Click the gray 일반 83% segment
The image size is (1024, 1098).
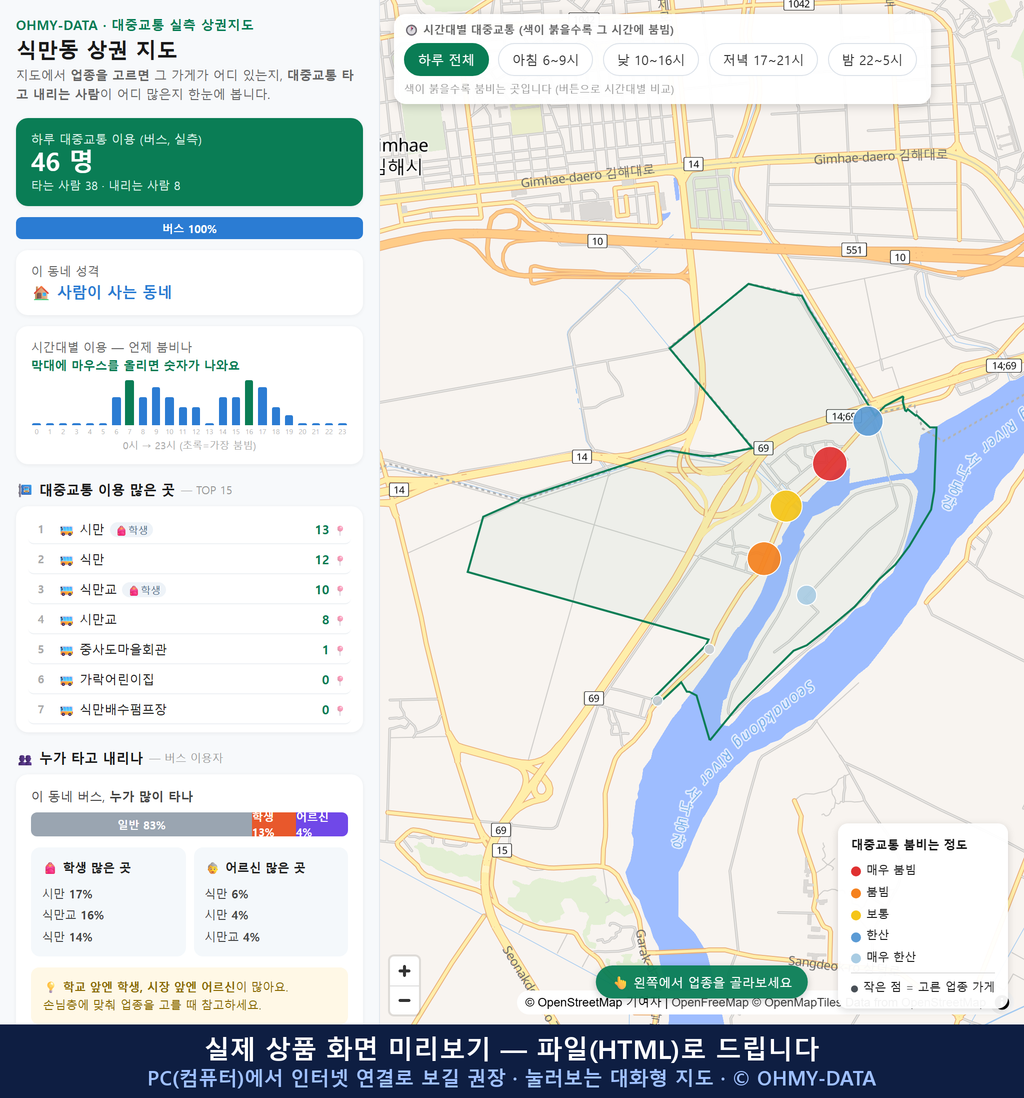click(x=141, y=825)
